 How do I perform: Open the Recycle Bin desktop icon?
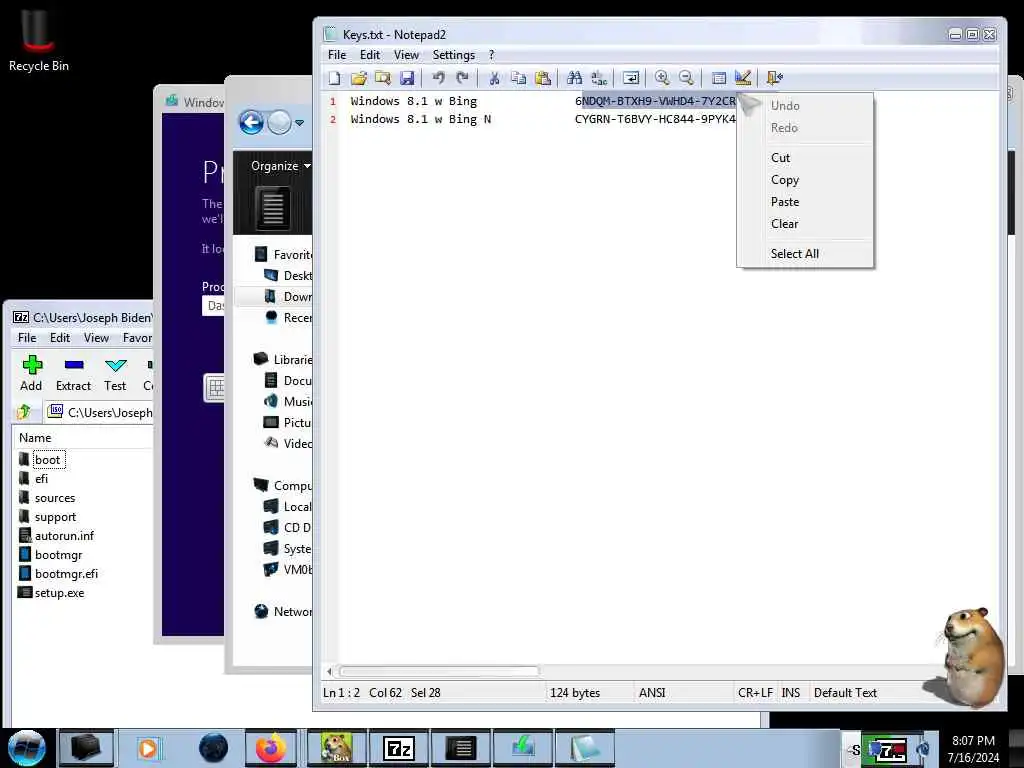(39, 39)
